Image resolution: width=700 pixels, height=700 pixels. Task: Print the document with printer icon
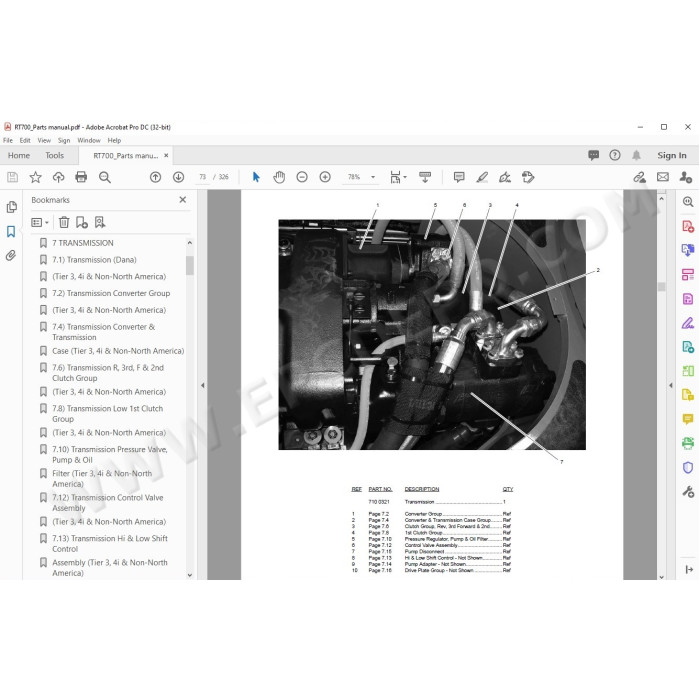point(81,177)
